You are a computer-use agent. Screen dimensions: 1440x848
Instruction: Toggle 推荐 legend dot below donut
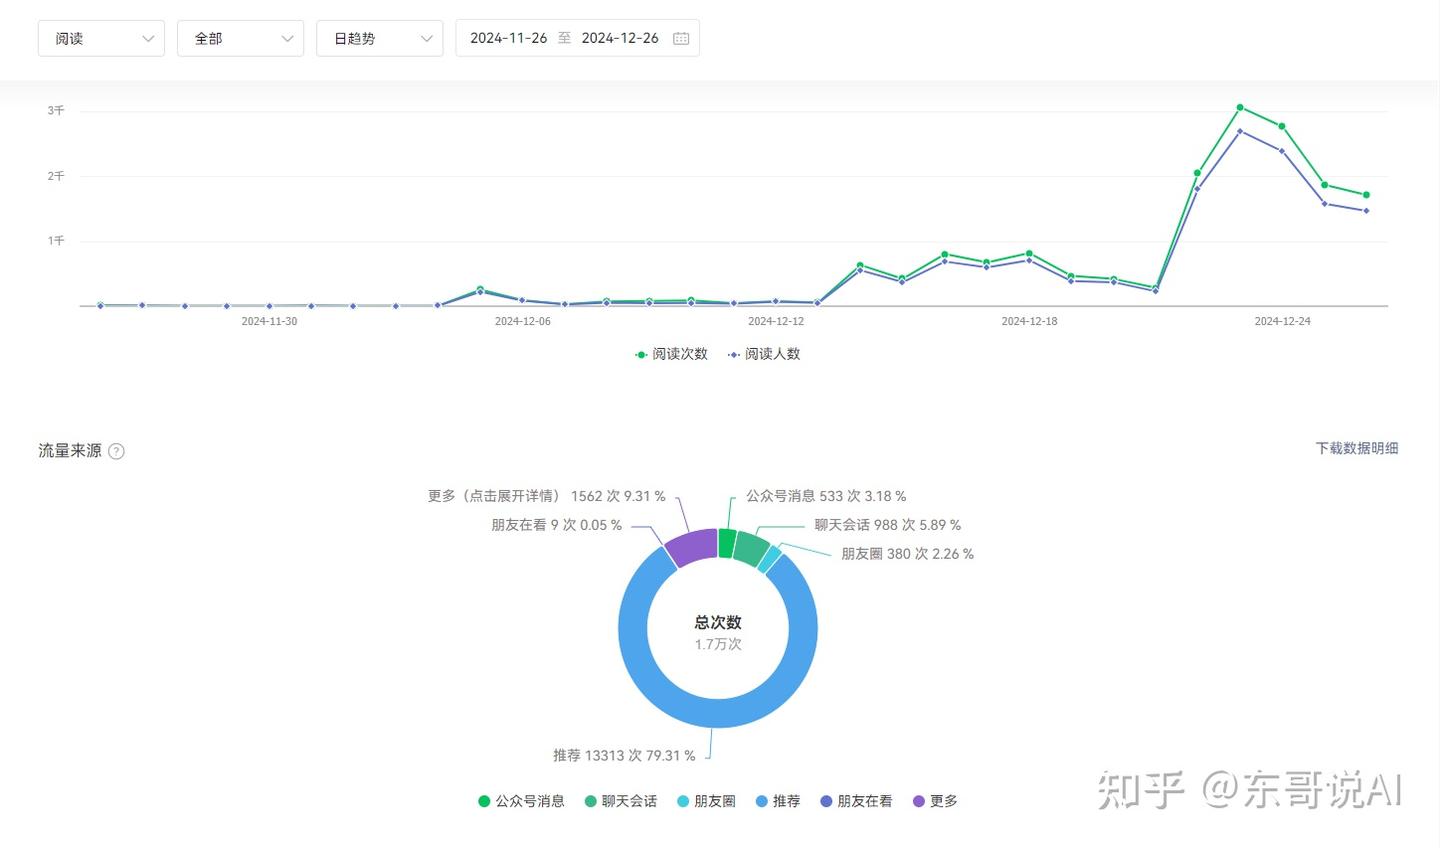[762, 801]
